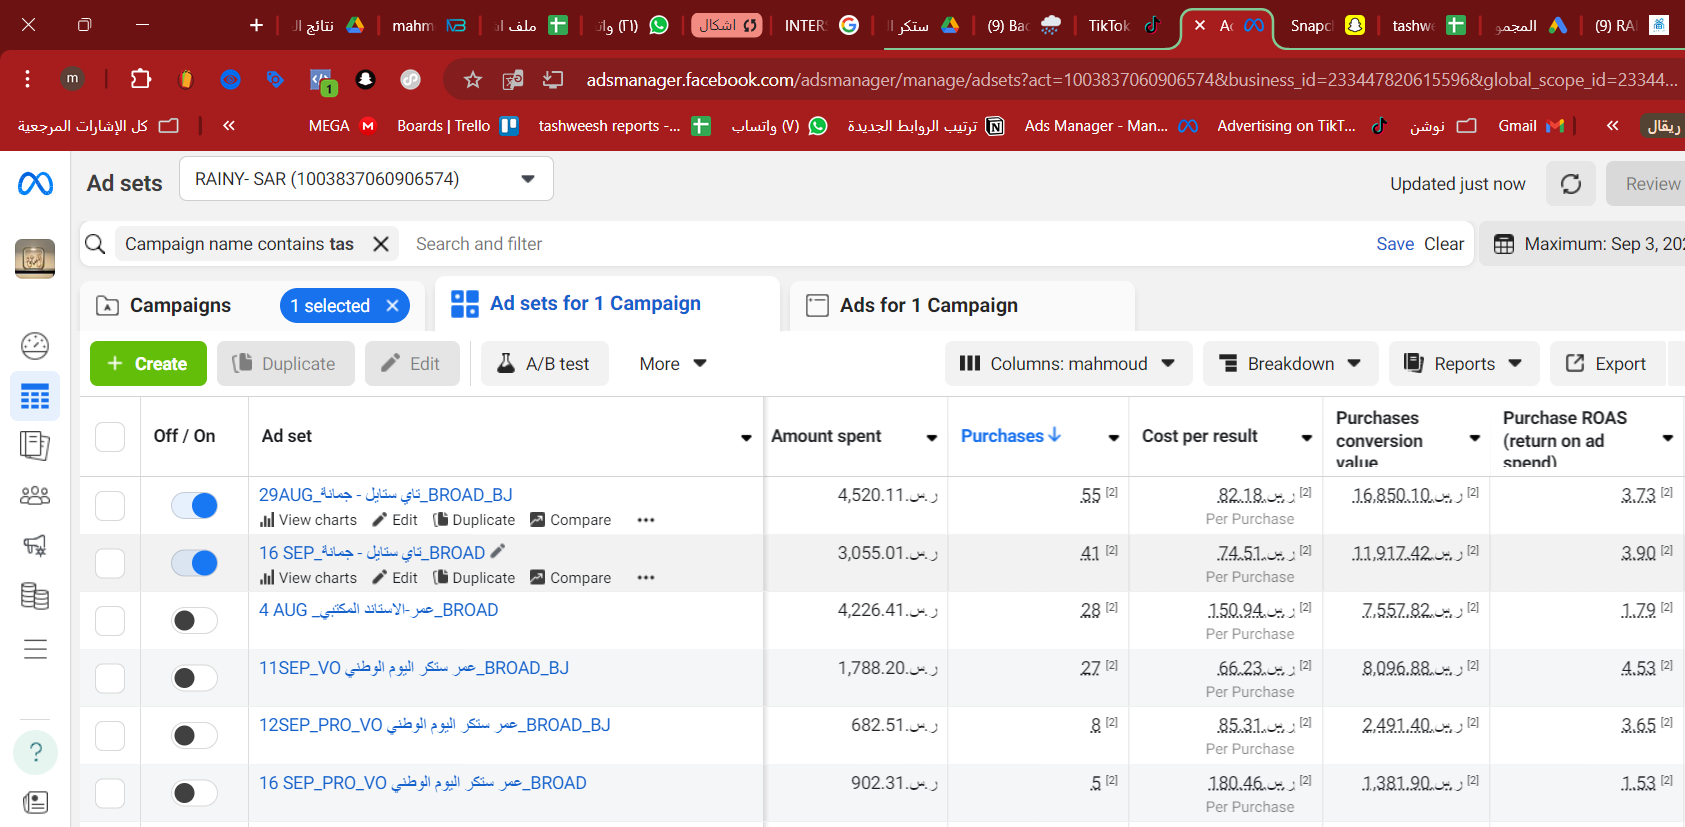Image resolution: width=1685 pixels, height=827 pixels.
Task: Check the checkbox for 16 SEP_PRO_VO ad set row
Action: pyautogui.click(x=110, y=793)
